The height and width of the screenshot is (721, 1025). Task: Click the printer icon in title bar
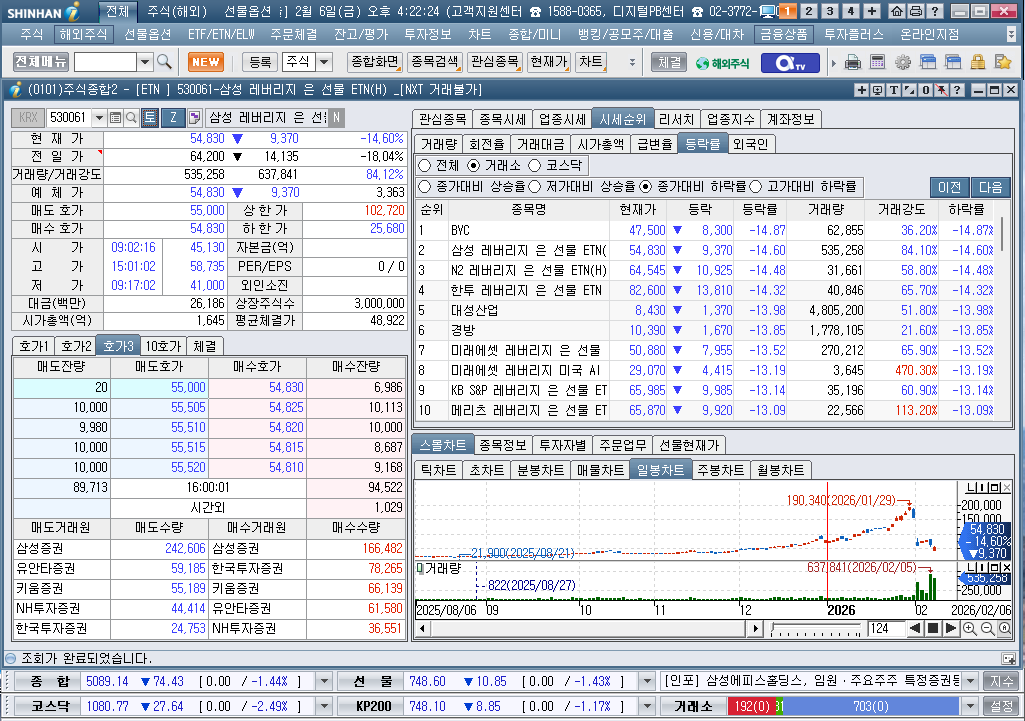(916, 11)
